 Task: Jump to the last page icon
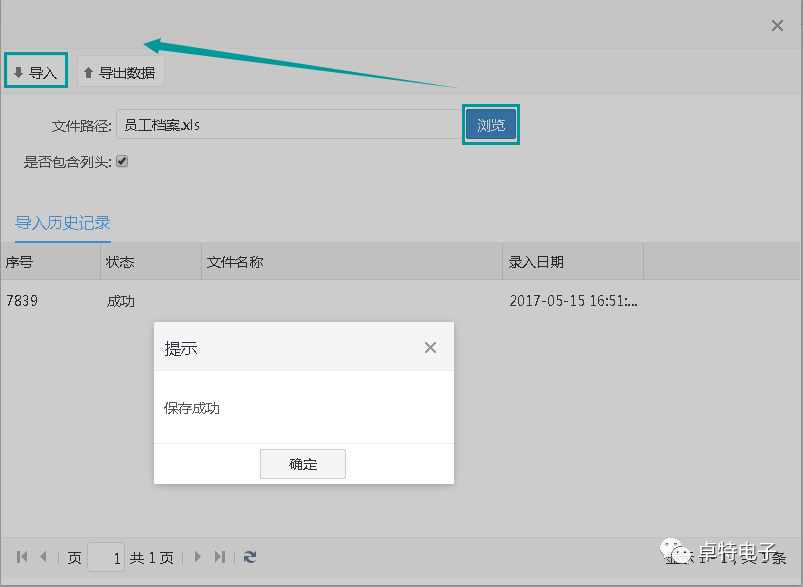tap(220, 557)
